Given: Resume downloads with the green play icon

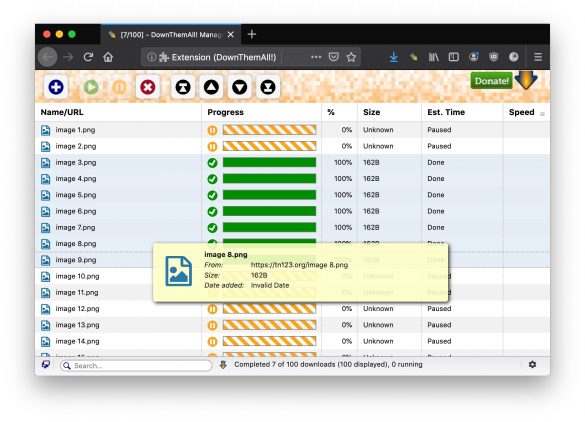Looking at the screenshot, I should [91, 87].
